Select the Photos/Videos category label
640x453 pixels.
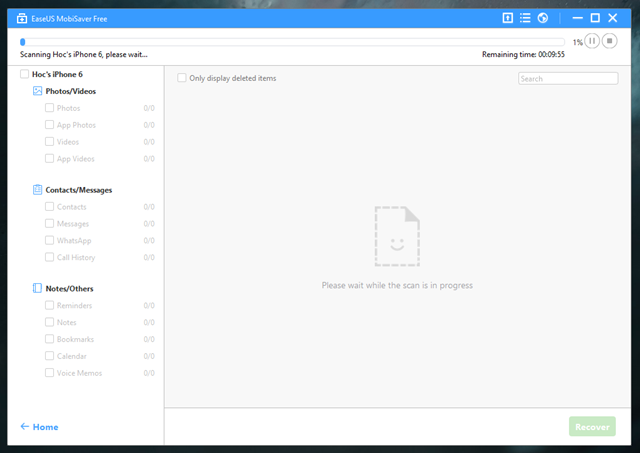click(x=71, y=91)
